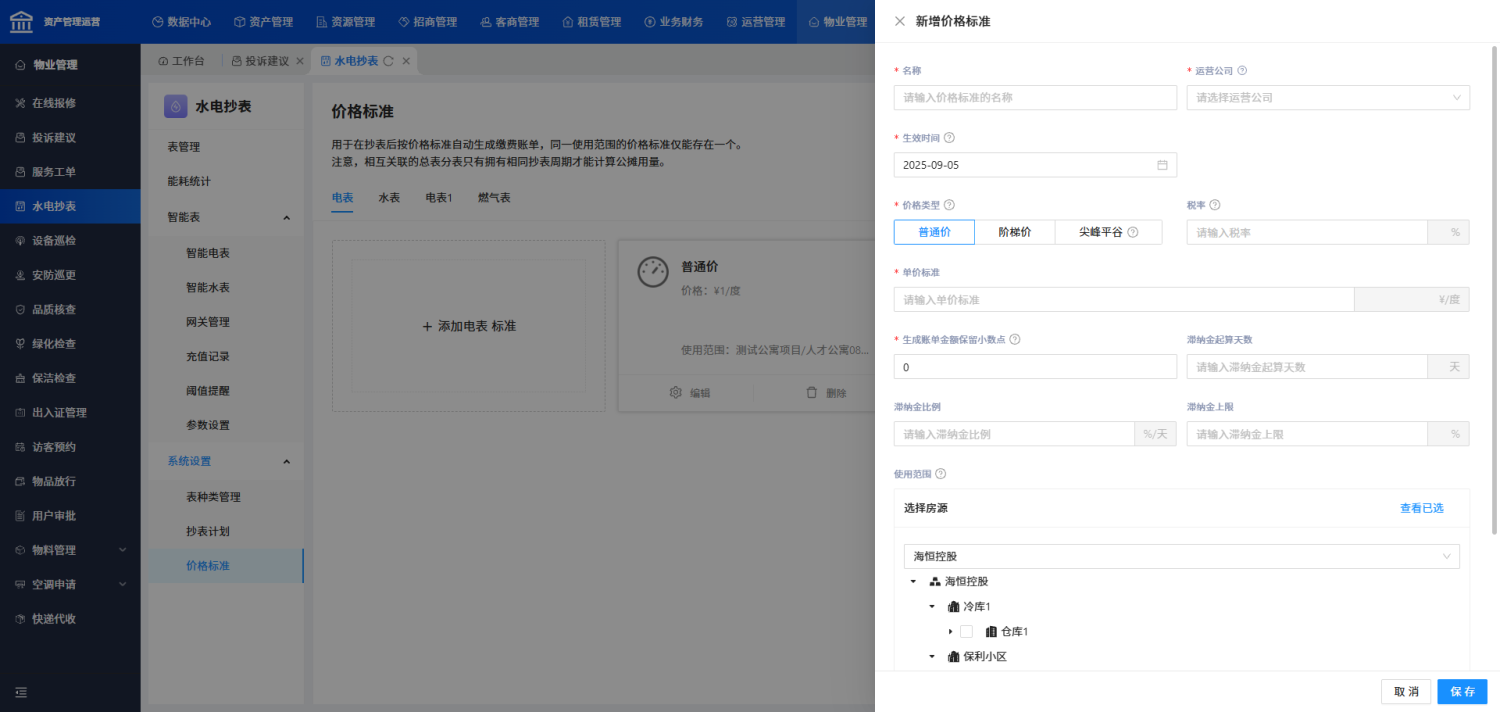Collapse the 海恒控股 tree node
Image resolution: width=1500 pixels, height=712 pixels.
pos(913,581)
